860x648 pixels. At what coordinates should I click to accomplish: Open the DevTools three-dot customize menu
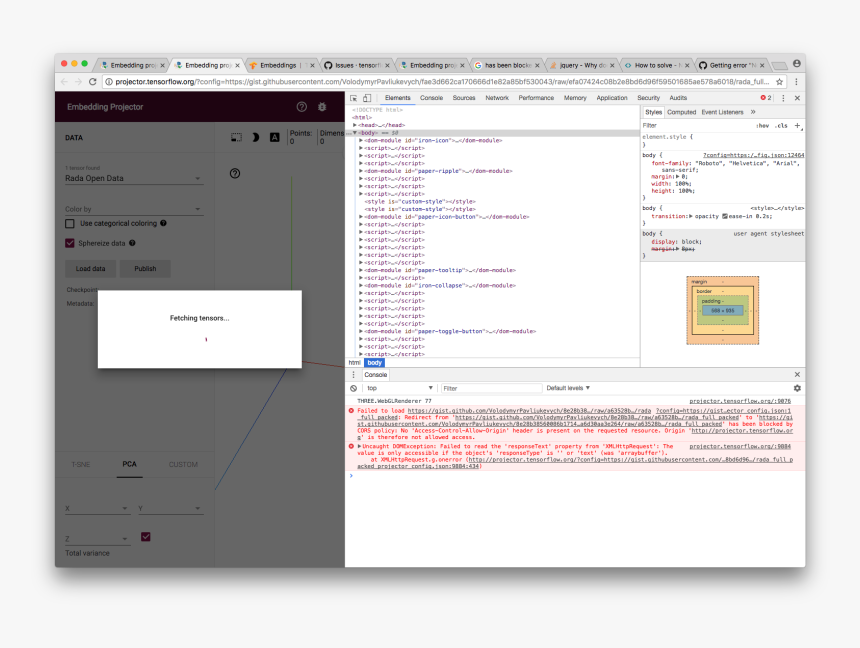783,98
